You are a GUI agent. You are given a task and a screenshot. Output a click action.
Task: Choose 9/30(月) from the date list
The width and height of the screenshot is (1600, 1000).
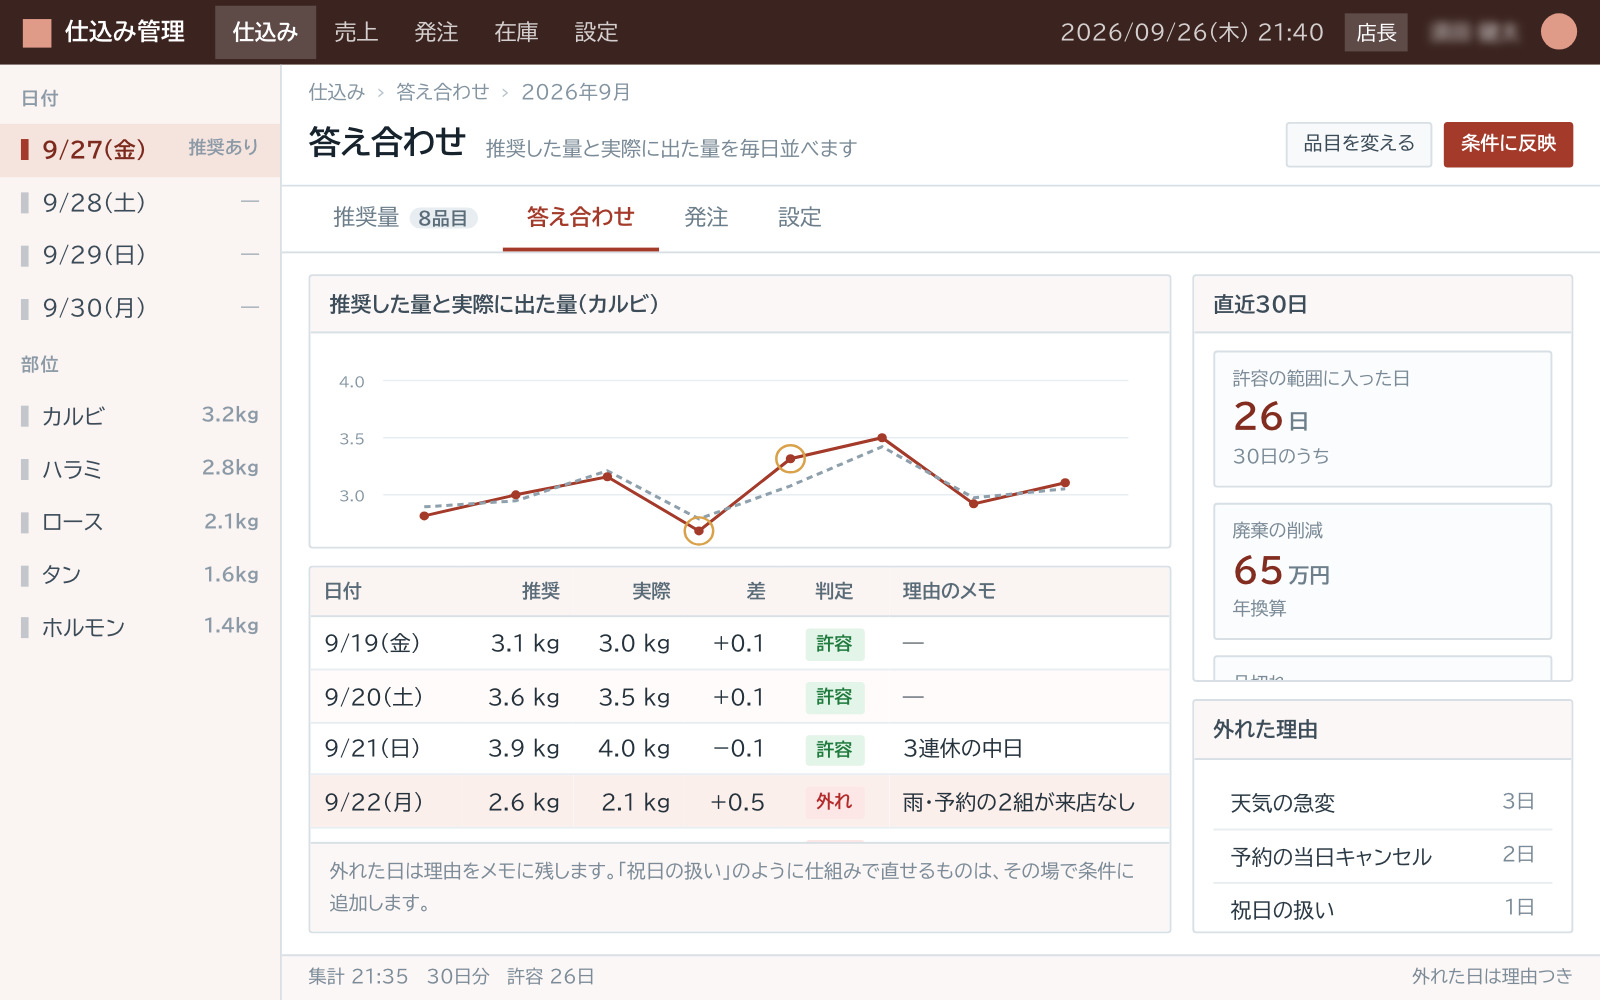click(x=140, y=308)
